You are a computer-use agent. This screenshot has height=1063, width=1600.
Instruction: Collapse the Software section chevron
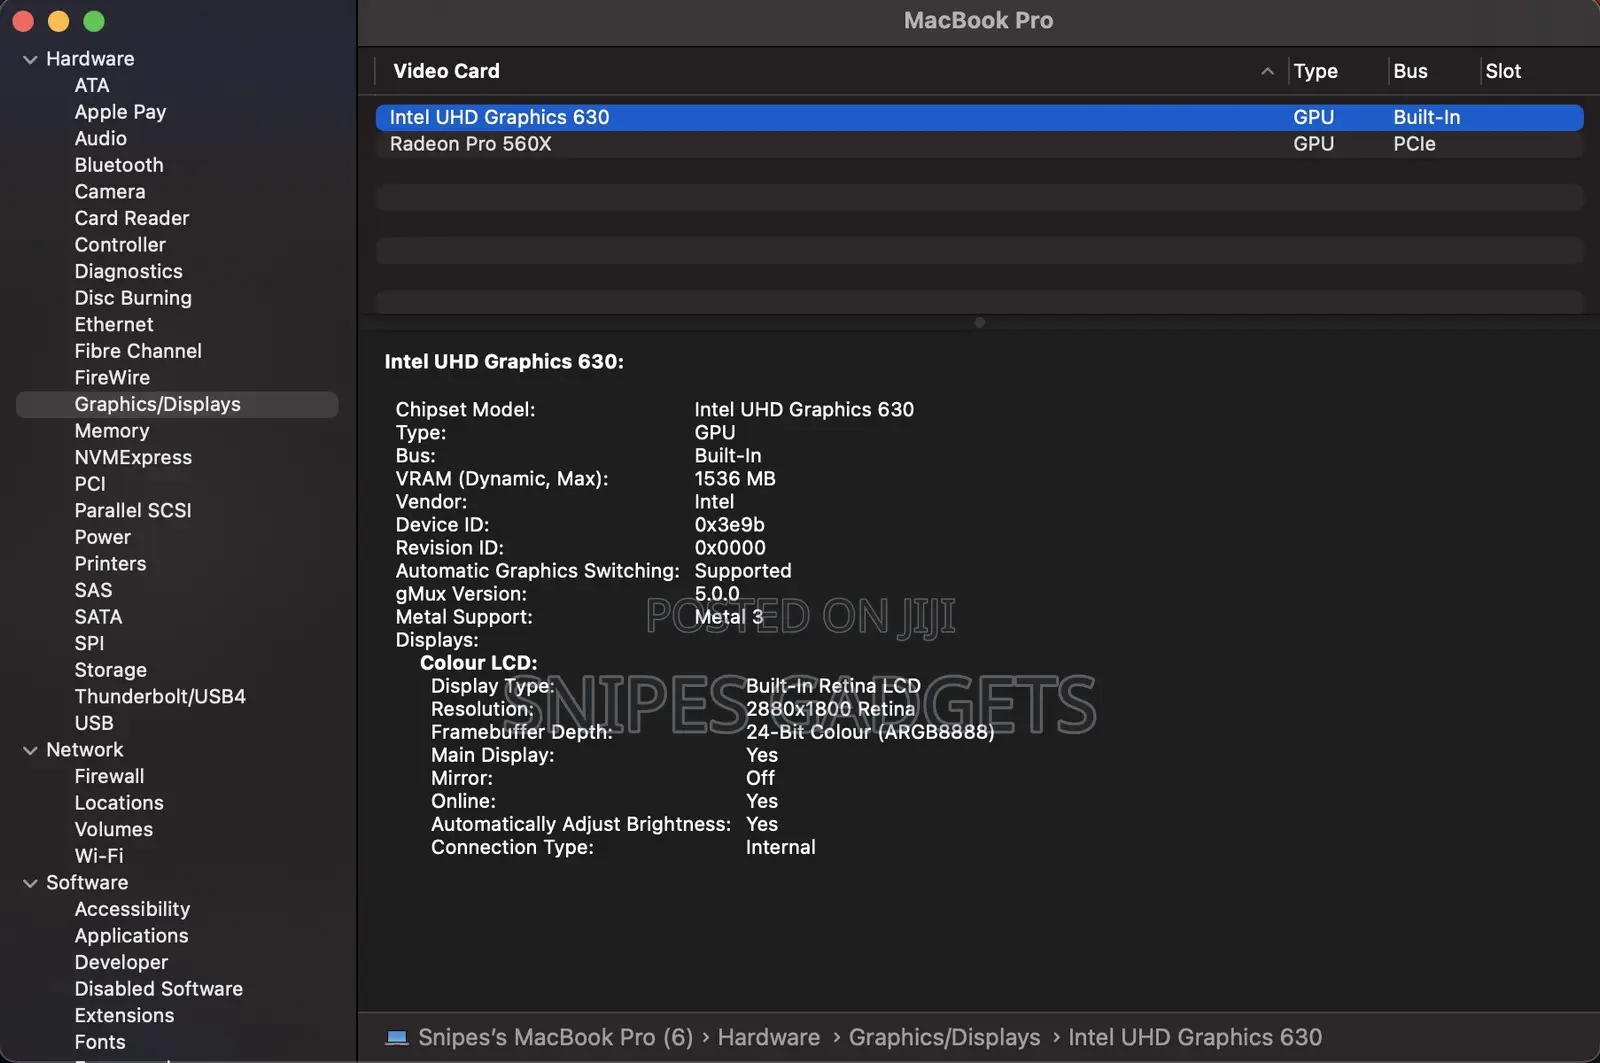pos(30,884)
